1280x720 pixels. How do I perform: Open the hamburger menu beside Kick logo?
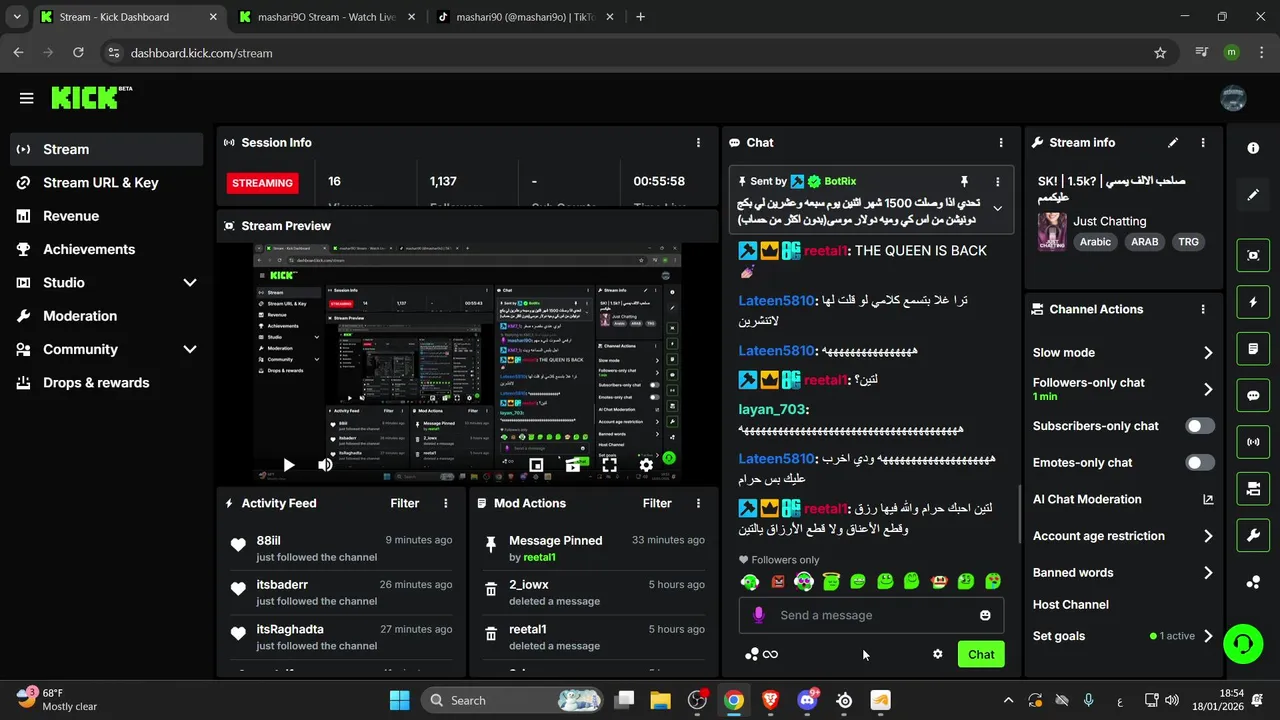click(26, 98)
